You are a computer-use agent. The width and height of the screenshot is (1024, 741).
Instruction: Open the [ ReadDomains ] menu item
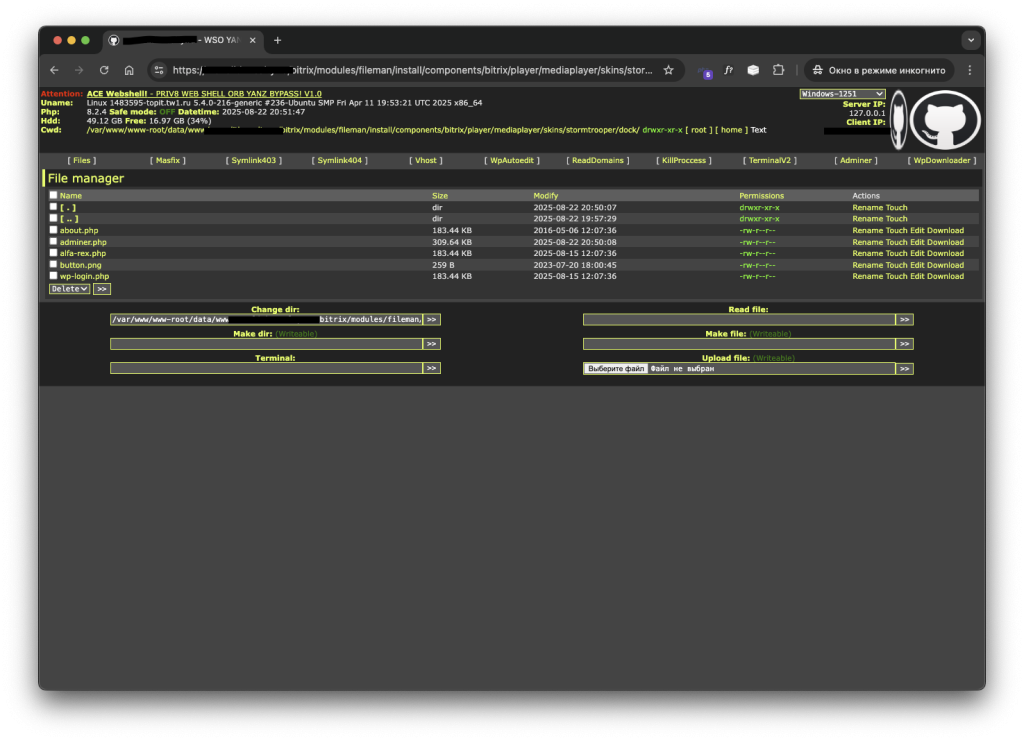(598, 161)
